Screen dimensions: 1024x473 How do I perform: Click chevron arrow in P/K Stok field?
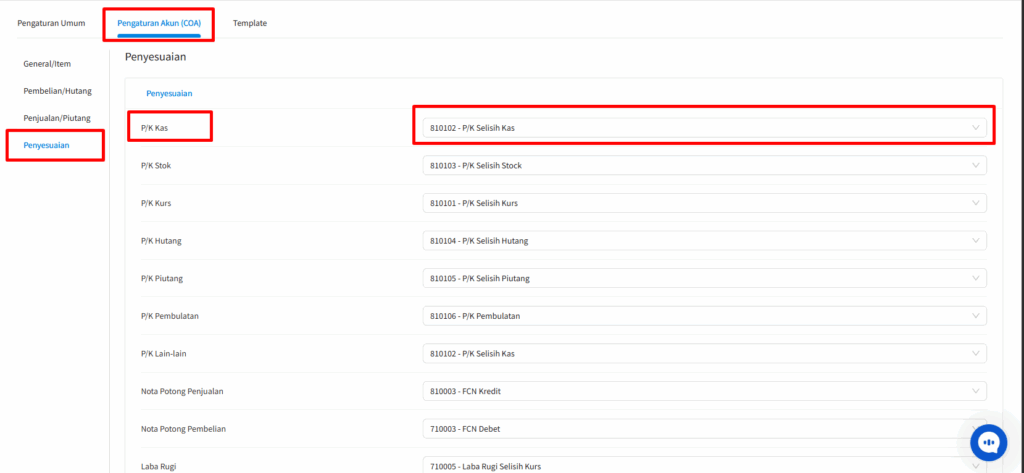point(976,165)
